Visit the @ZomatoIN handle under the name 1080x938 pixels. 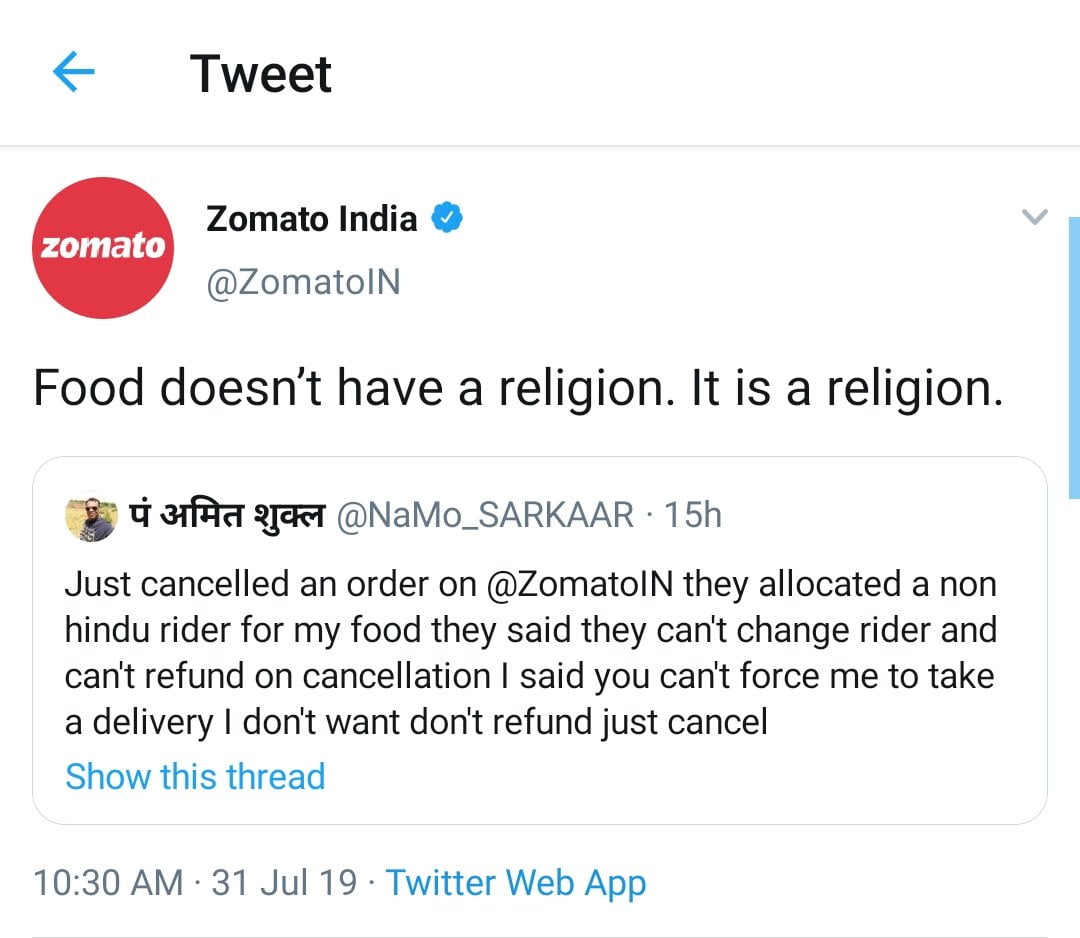coord(303,283)
